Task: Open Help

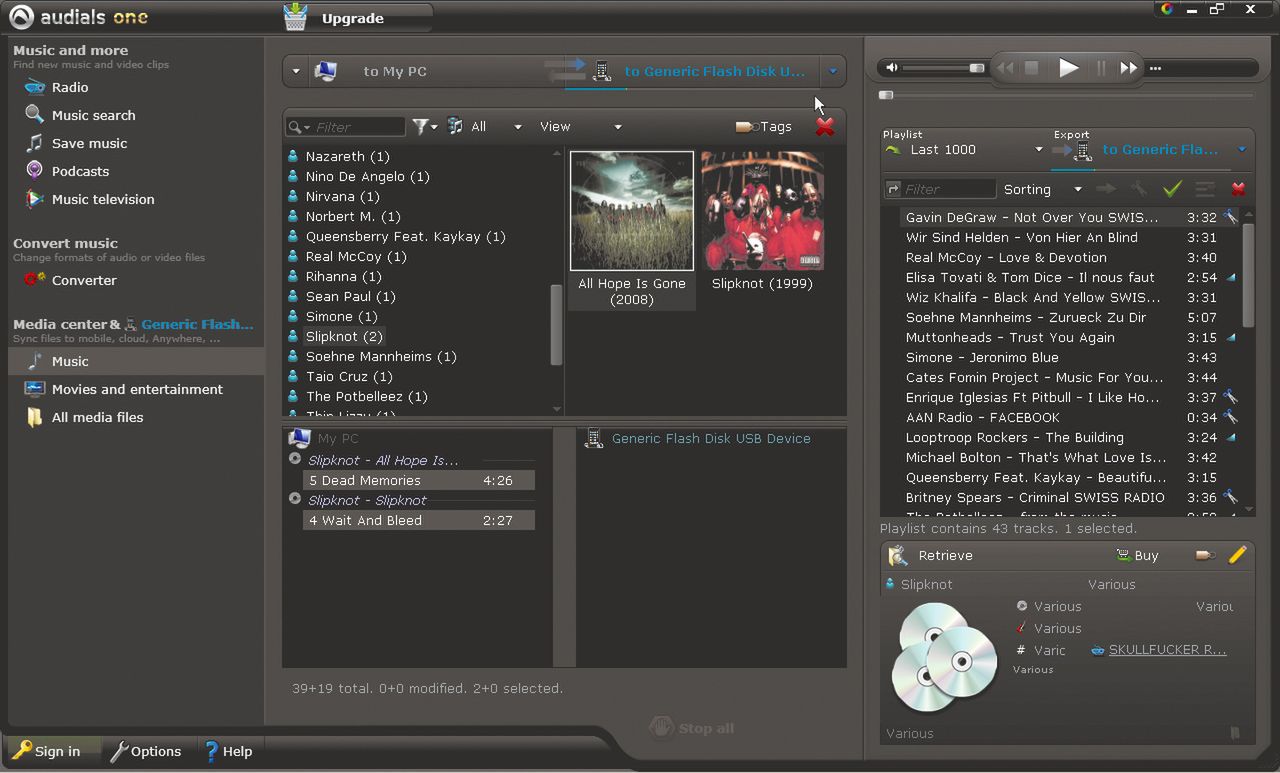Action: (227, 751)
